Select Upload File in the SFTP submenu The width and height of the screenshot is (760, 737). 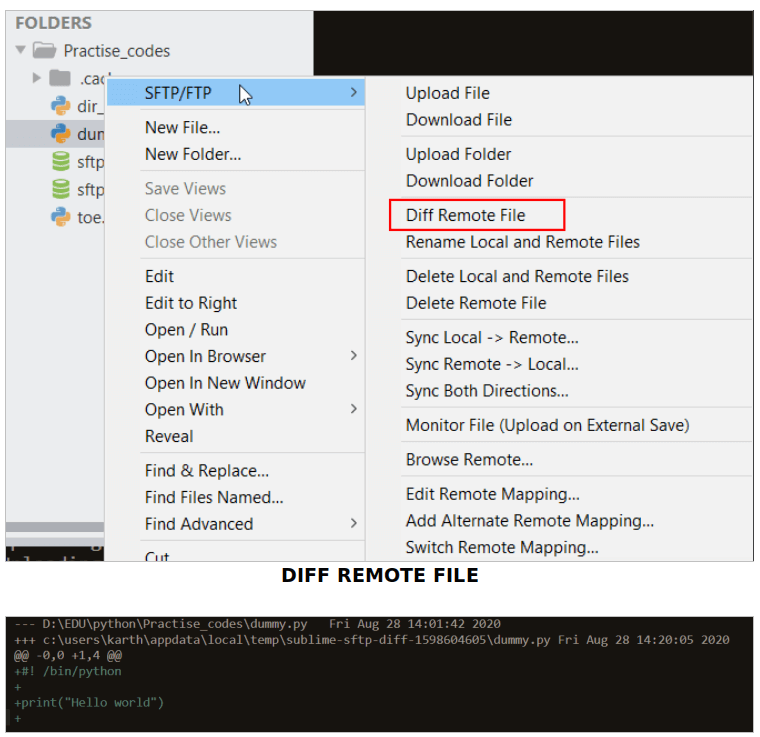447,93
